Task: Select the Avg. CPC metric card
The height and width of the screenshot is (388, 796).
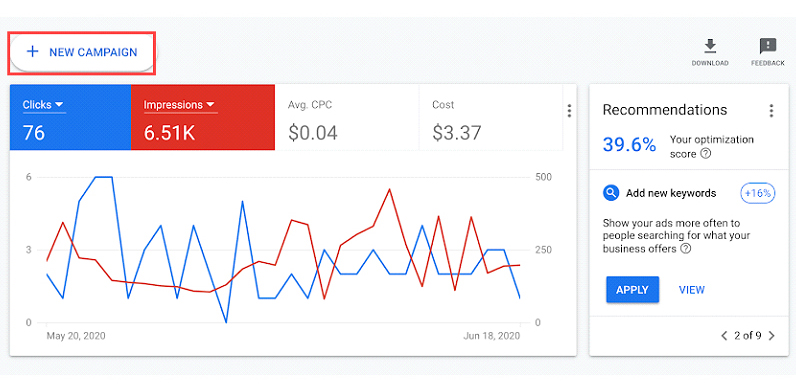Action: tap(347, 117)
